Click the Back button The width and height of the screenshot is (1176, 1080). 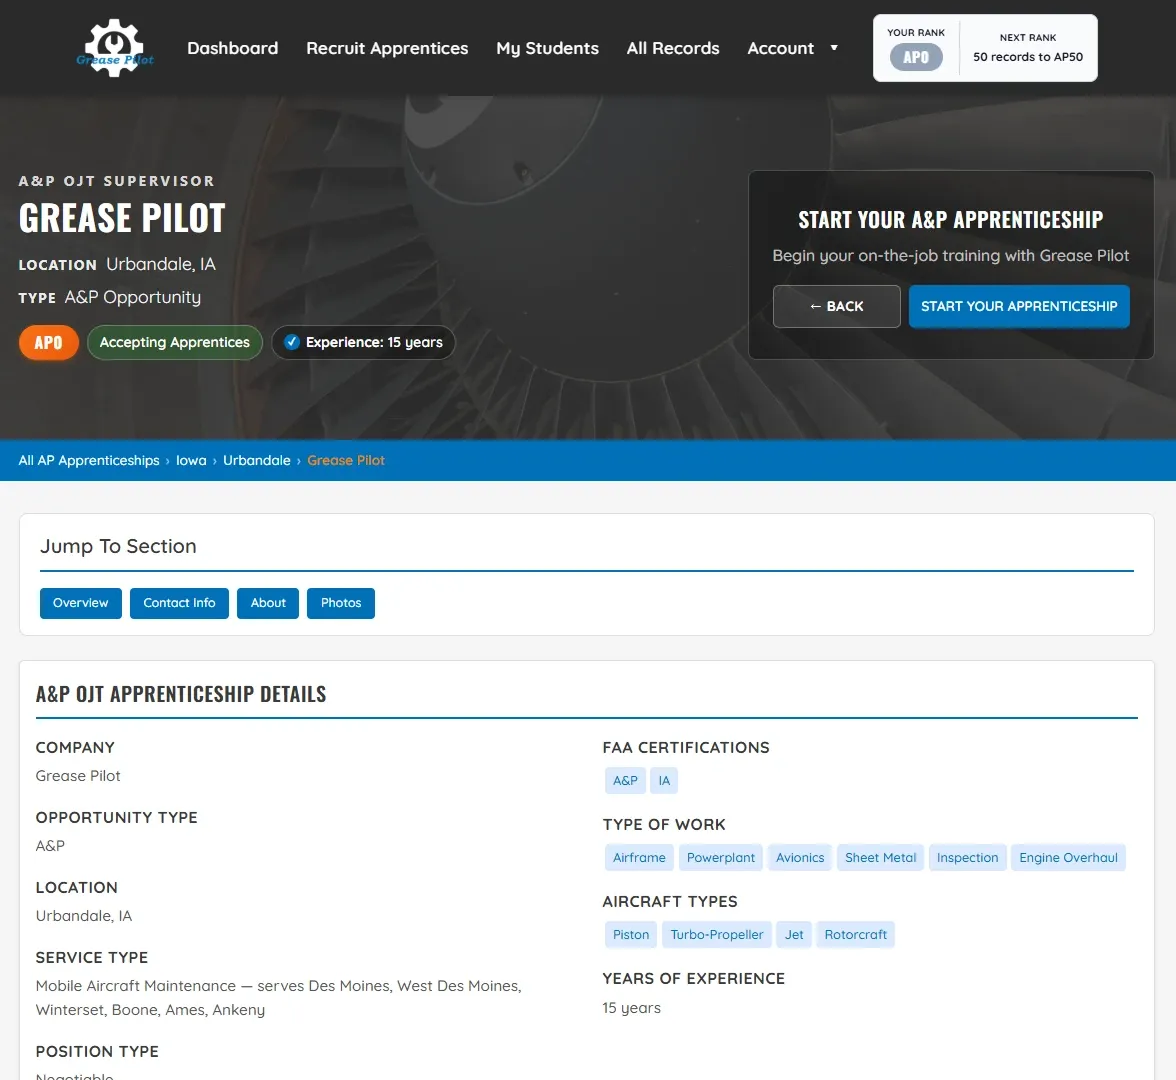point(836,306)
